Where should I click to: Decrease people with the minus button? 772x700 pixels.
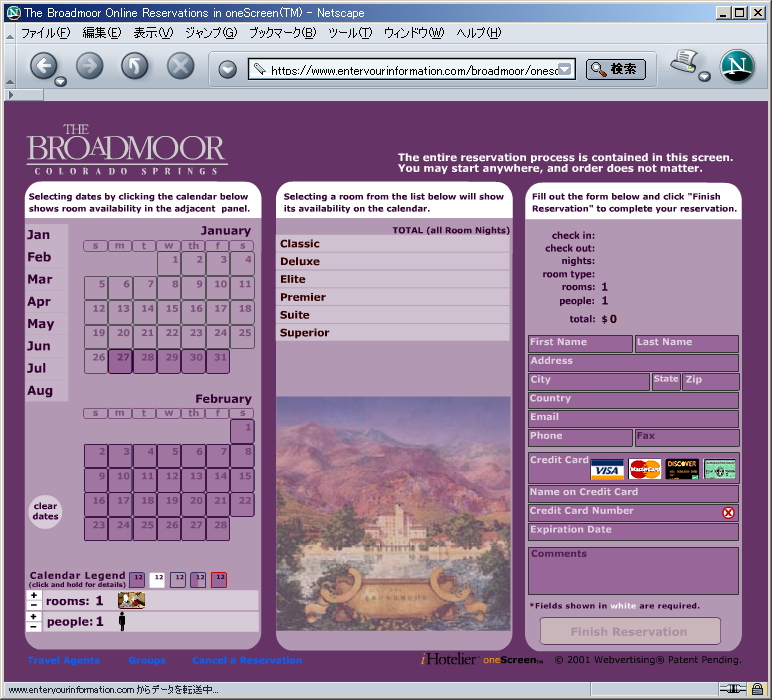click(x=33, y=626)
